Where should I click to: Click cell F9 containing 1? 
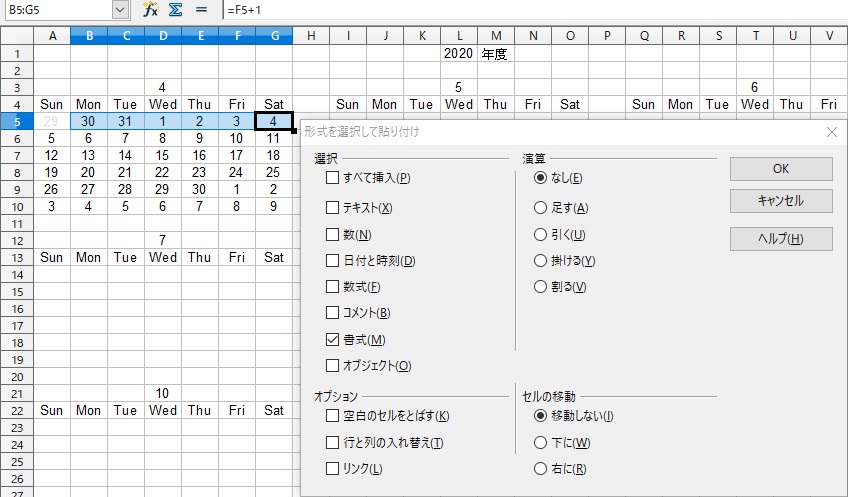click(x=237, y=189)
